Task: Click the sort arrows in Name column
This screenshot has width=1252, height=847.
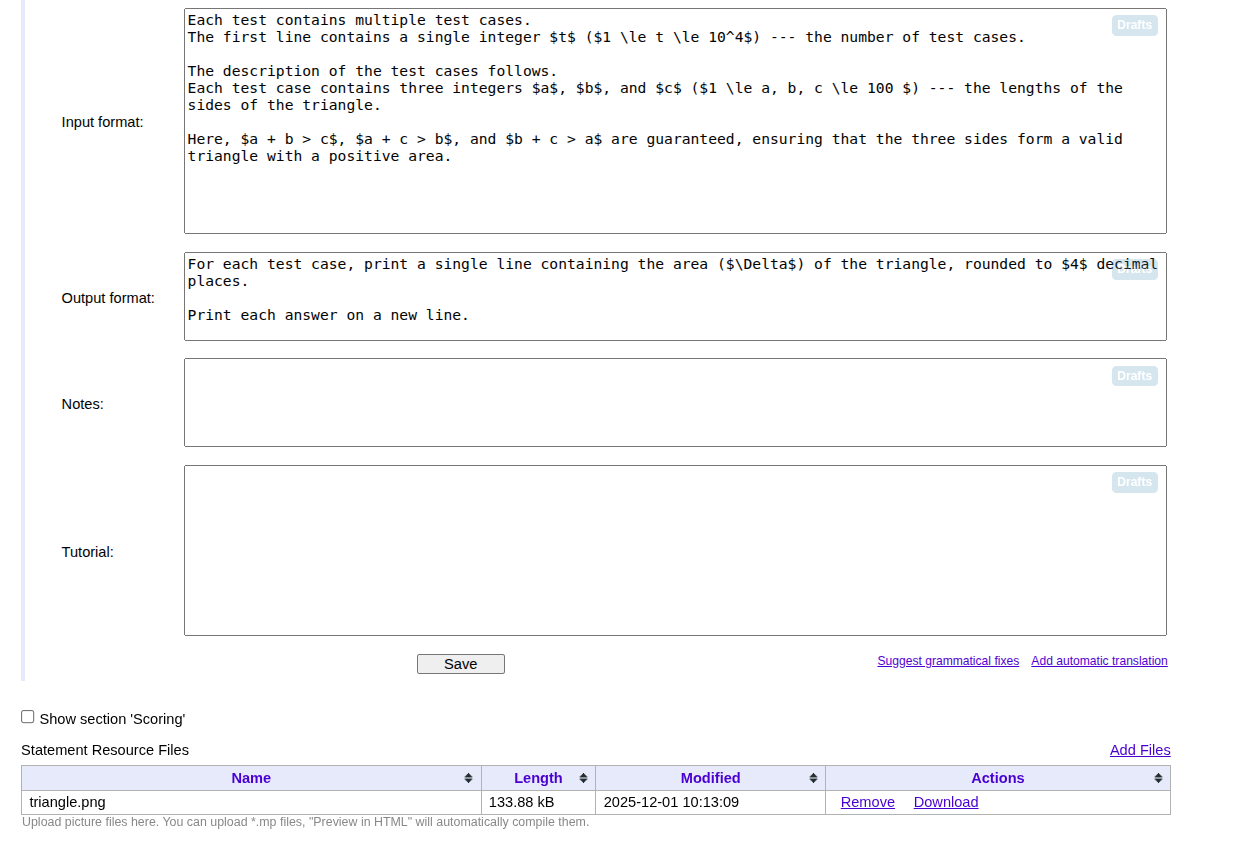Action: [x=468, y=778]
